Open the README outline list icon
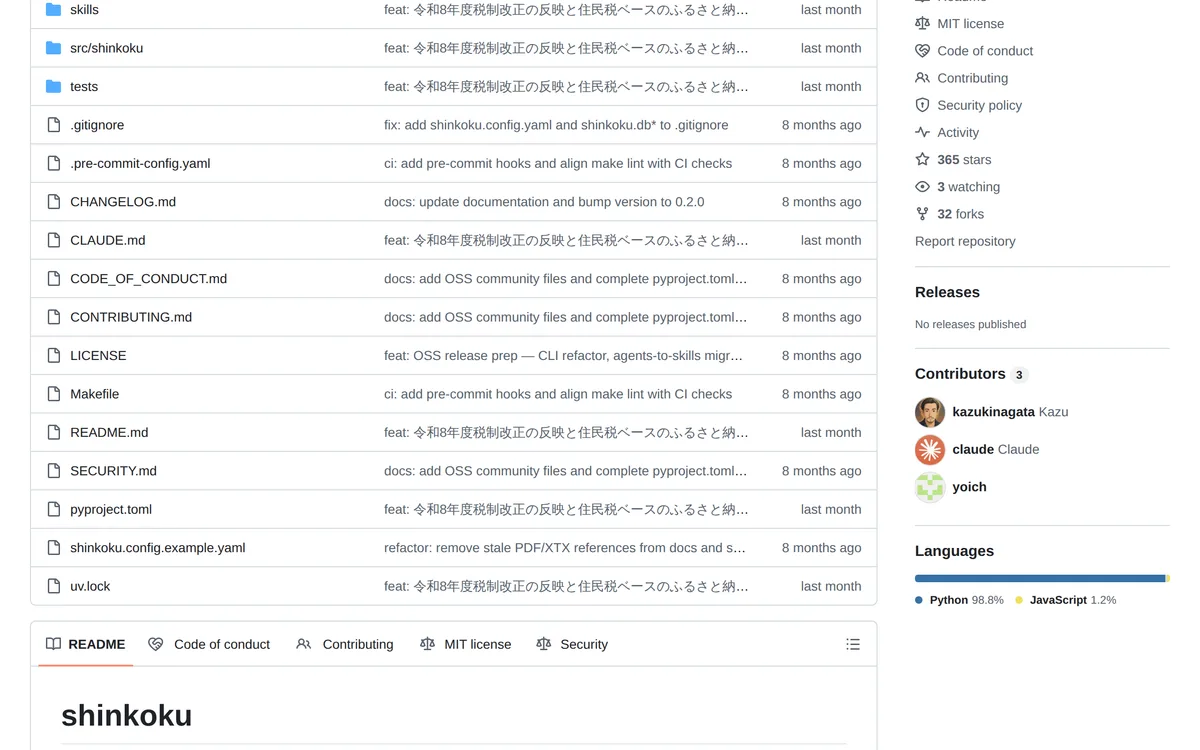The height and width of the screenshot is (750, 1200). coord(853,645)
